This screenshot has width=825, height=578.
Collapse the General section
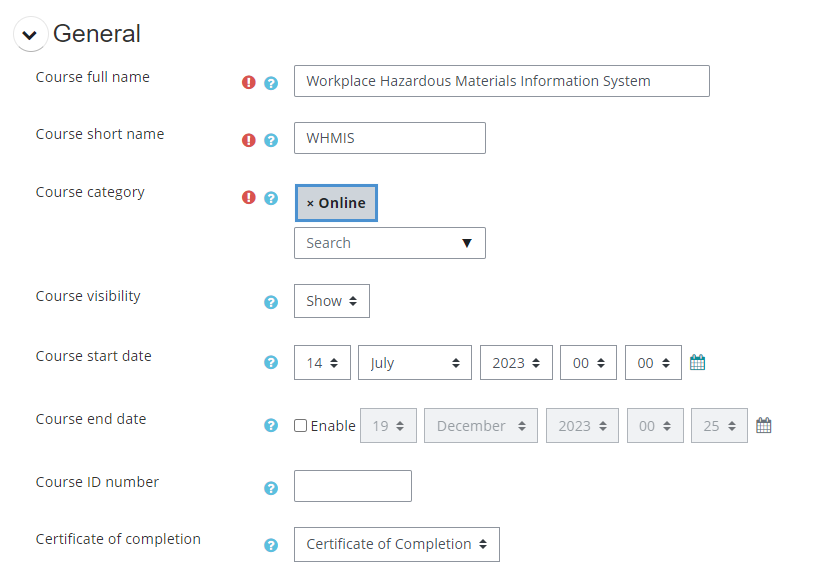(x=30, y=35)
